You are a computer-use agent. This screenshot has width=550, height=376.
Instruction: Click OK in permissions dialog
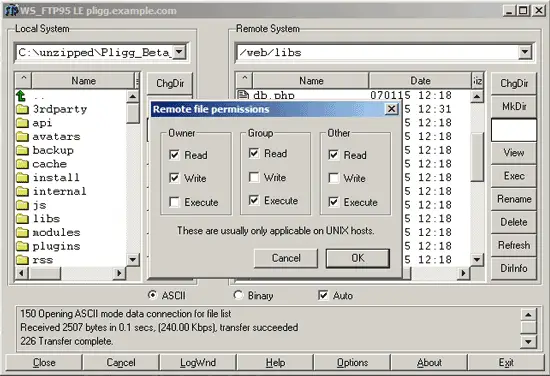pos(357,258)
